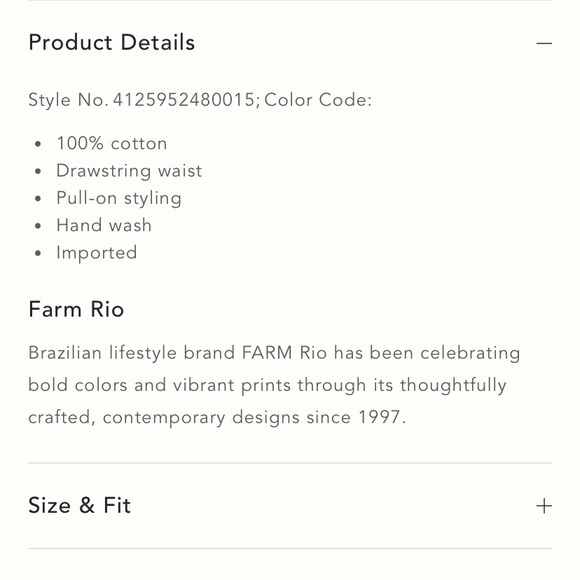
Task: Collapse Product Details with the minus icon
Action: click(x=544, y=44)
